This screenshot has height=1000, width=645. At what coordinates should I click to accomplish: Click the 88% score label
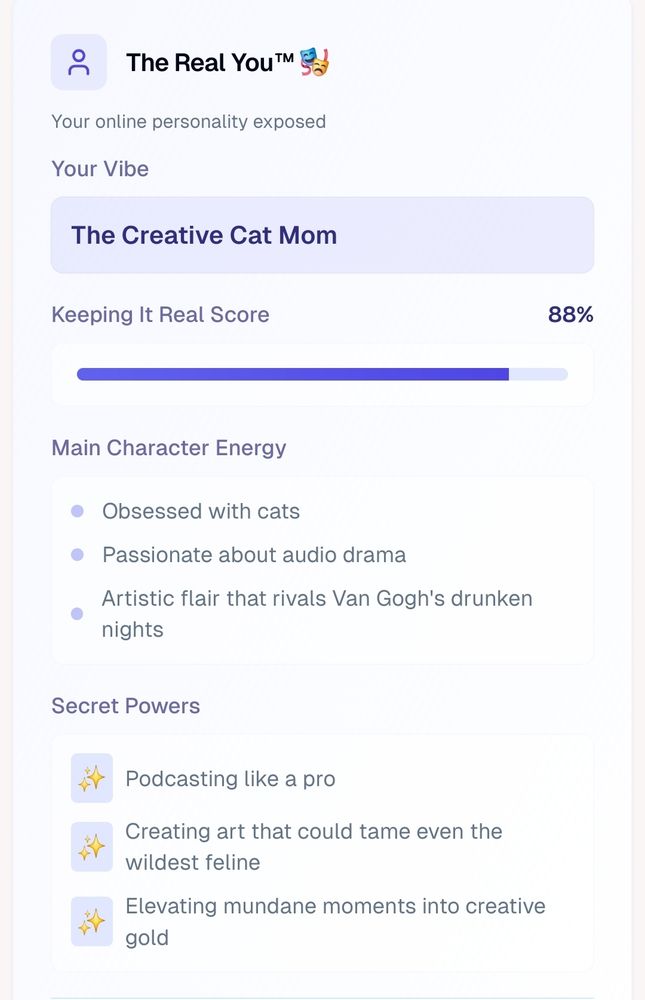tap(572, 314)
